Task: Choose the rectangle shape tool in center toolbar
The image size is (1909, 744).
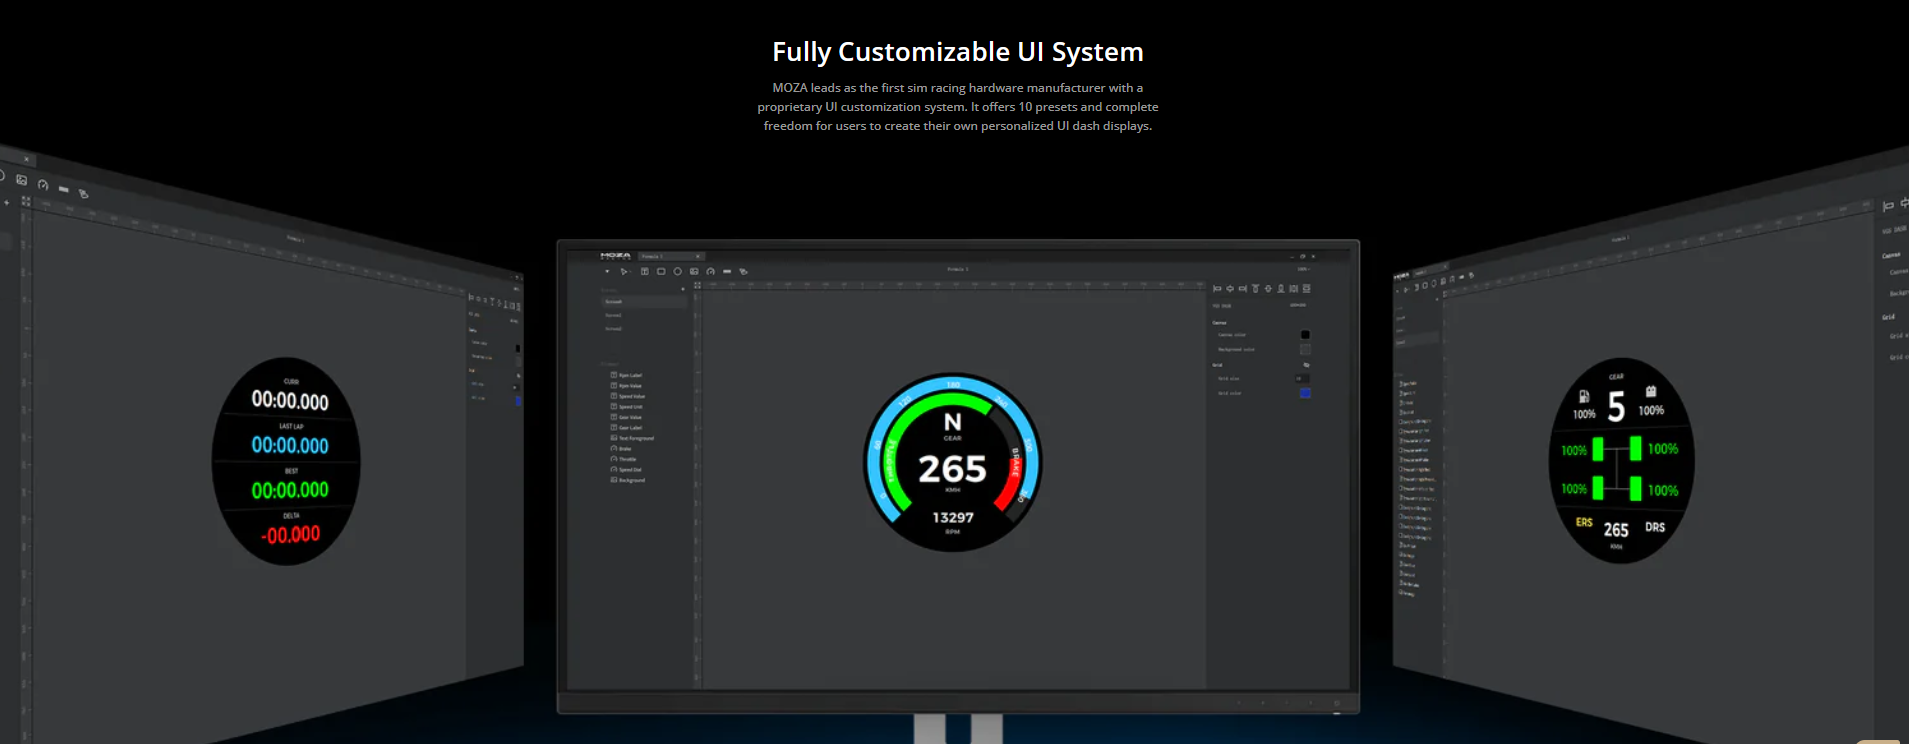Action: 661,271
